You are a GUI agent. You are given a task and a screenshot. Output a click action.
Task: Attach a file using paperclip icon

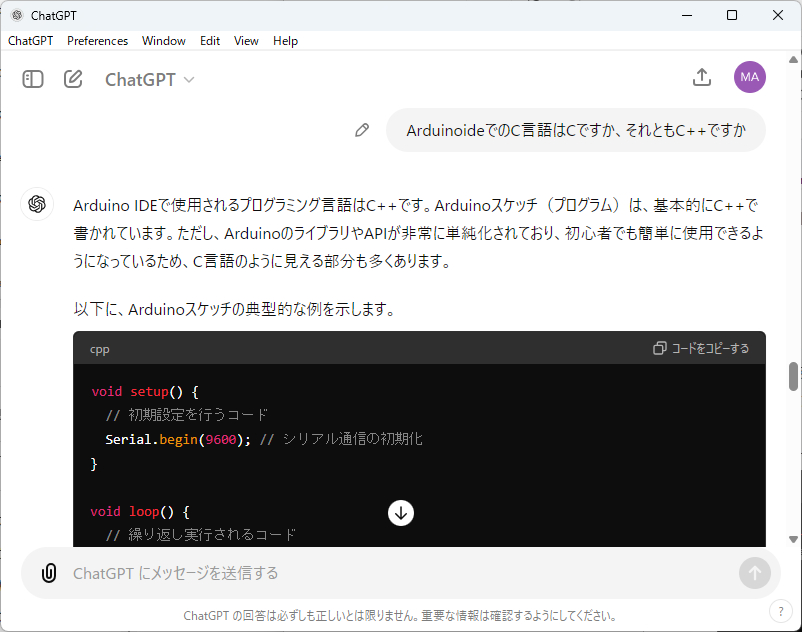pos(48,573)
